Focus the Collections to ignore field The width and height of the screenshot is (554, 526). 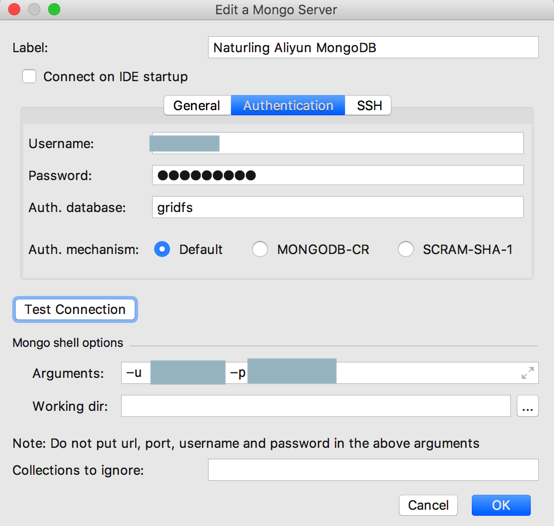373,470
